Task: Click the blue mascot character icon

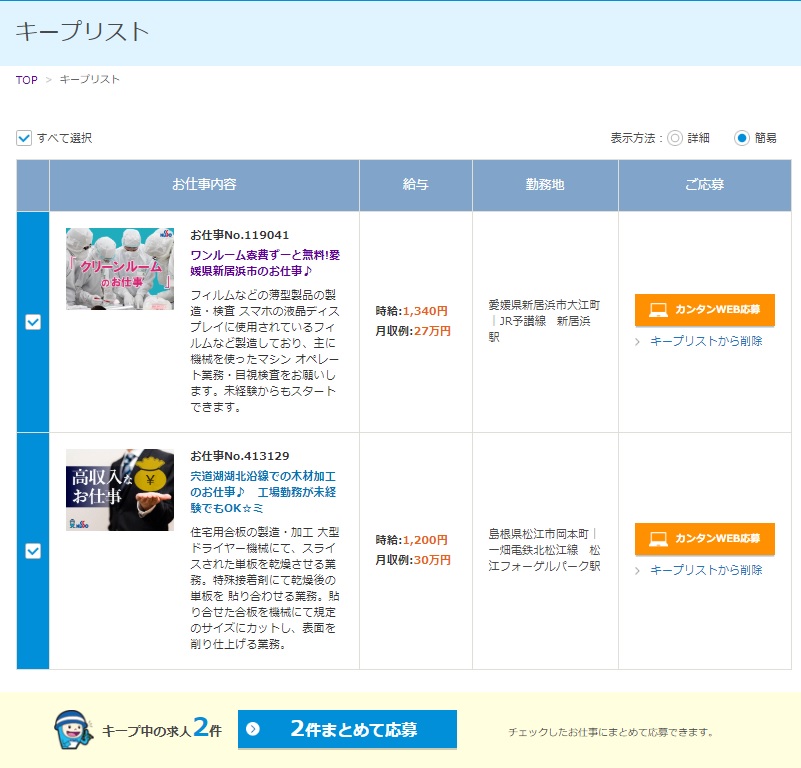Action: point(70,730)
